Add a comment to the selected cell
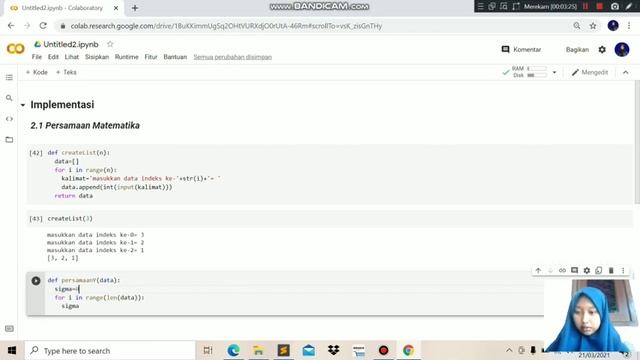Image resolution: width=640 pixels, height=360 pixels. (574, 270)
